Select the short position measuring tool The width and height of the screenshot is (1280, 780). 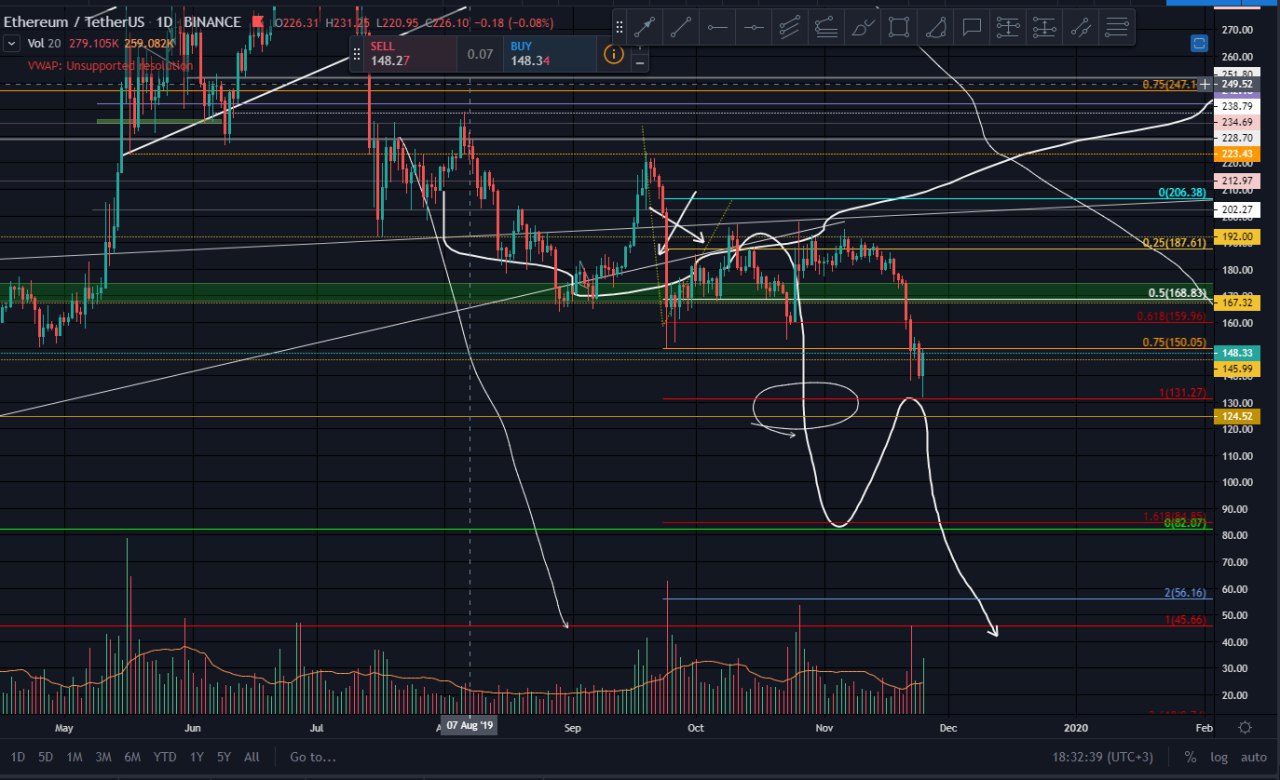(x=1044, y=28)
